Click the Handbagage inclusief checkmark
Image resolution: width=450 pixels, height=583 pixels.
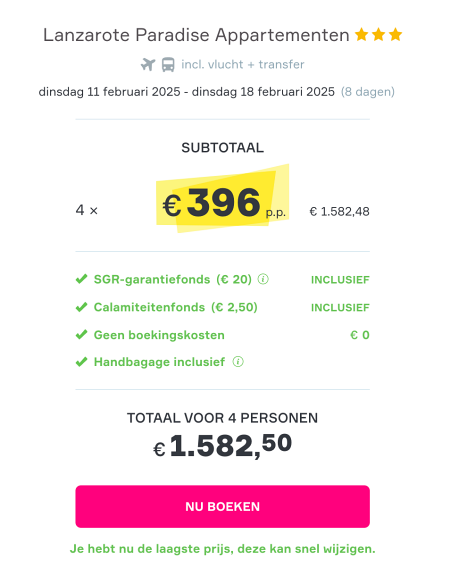point(81,362)
